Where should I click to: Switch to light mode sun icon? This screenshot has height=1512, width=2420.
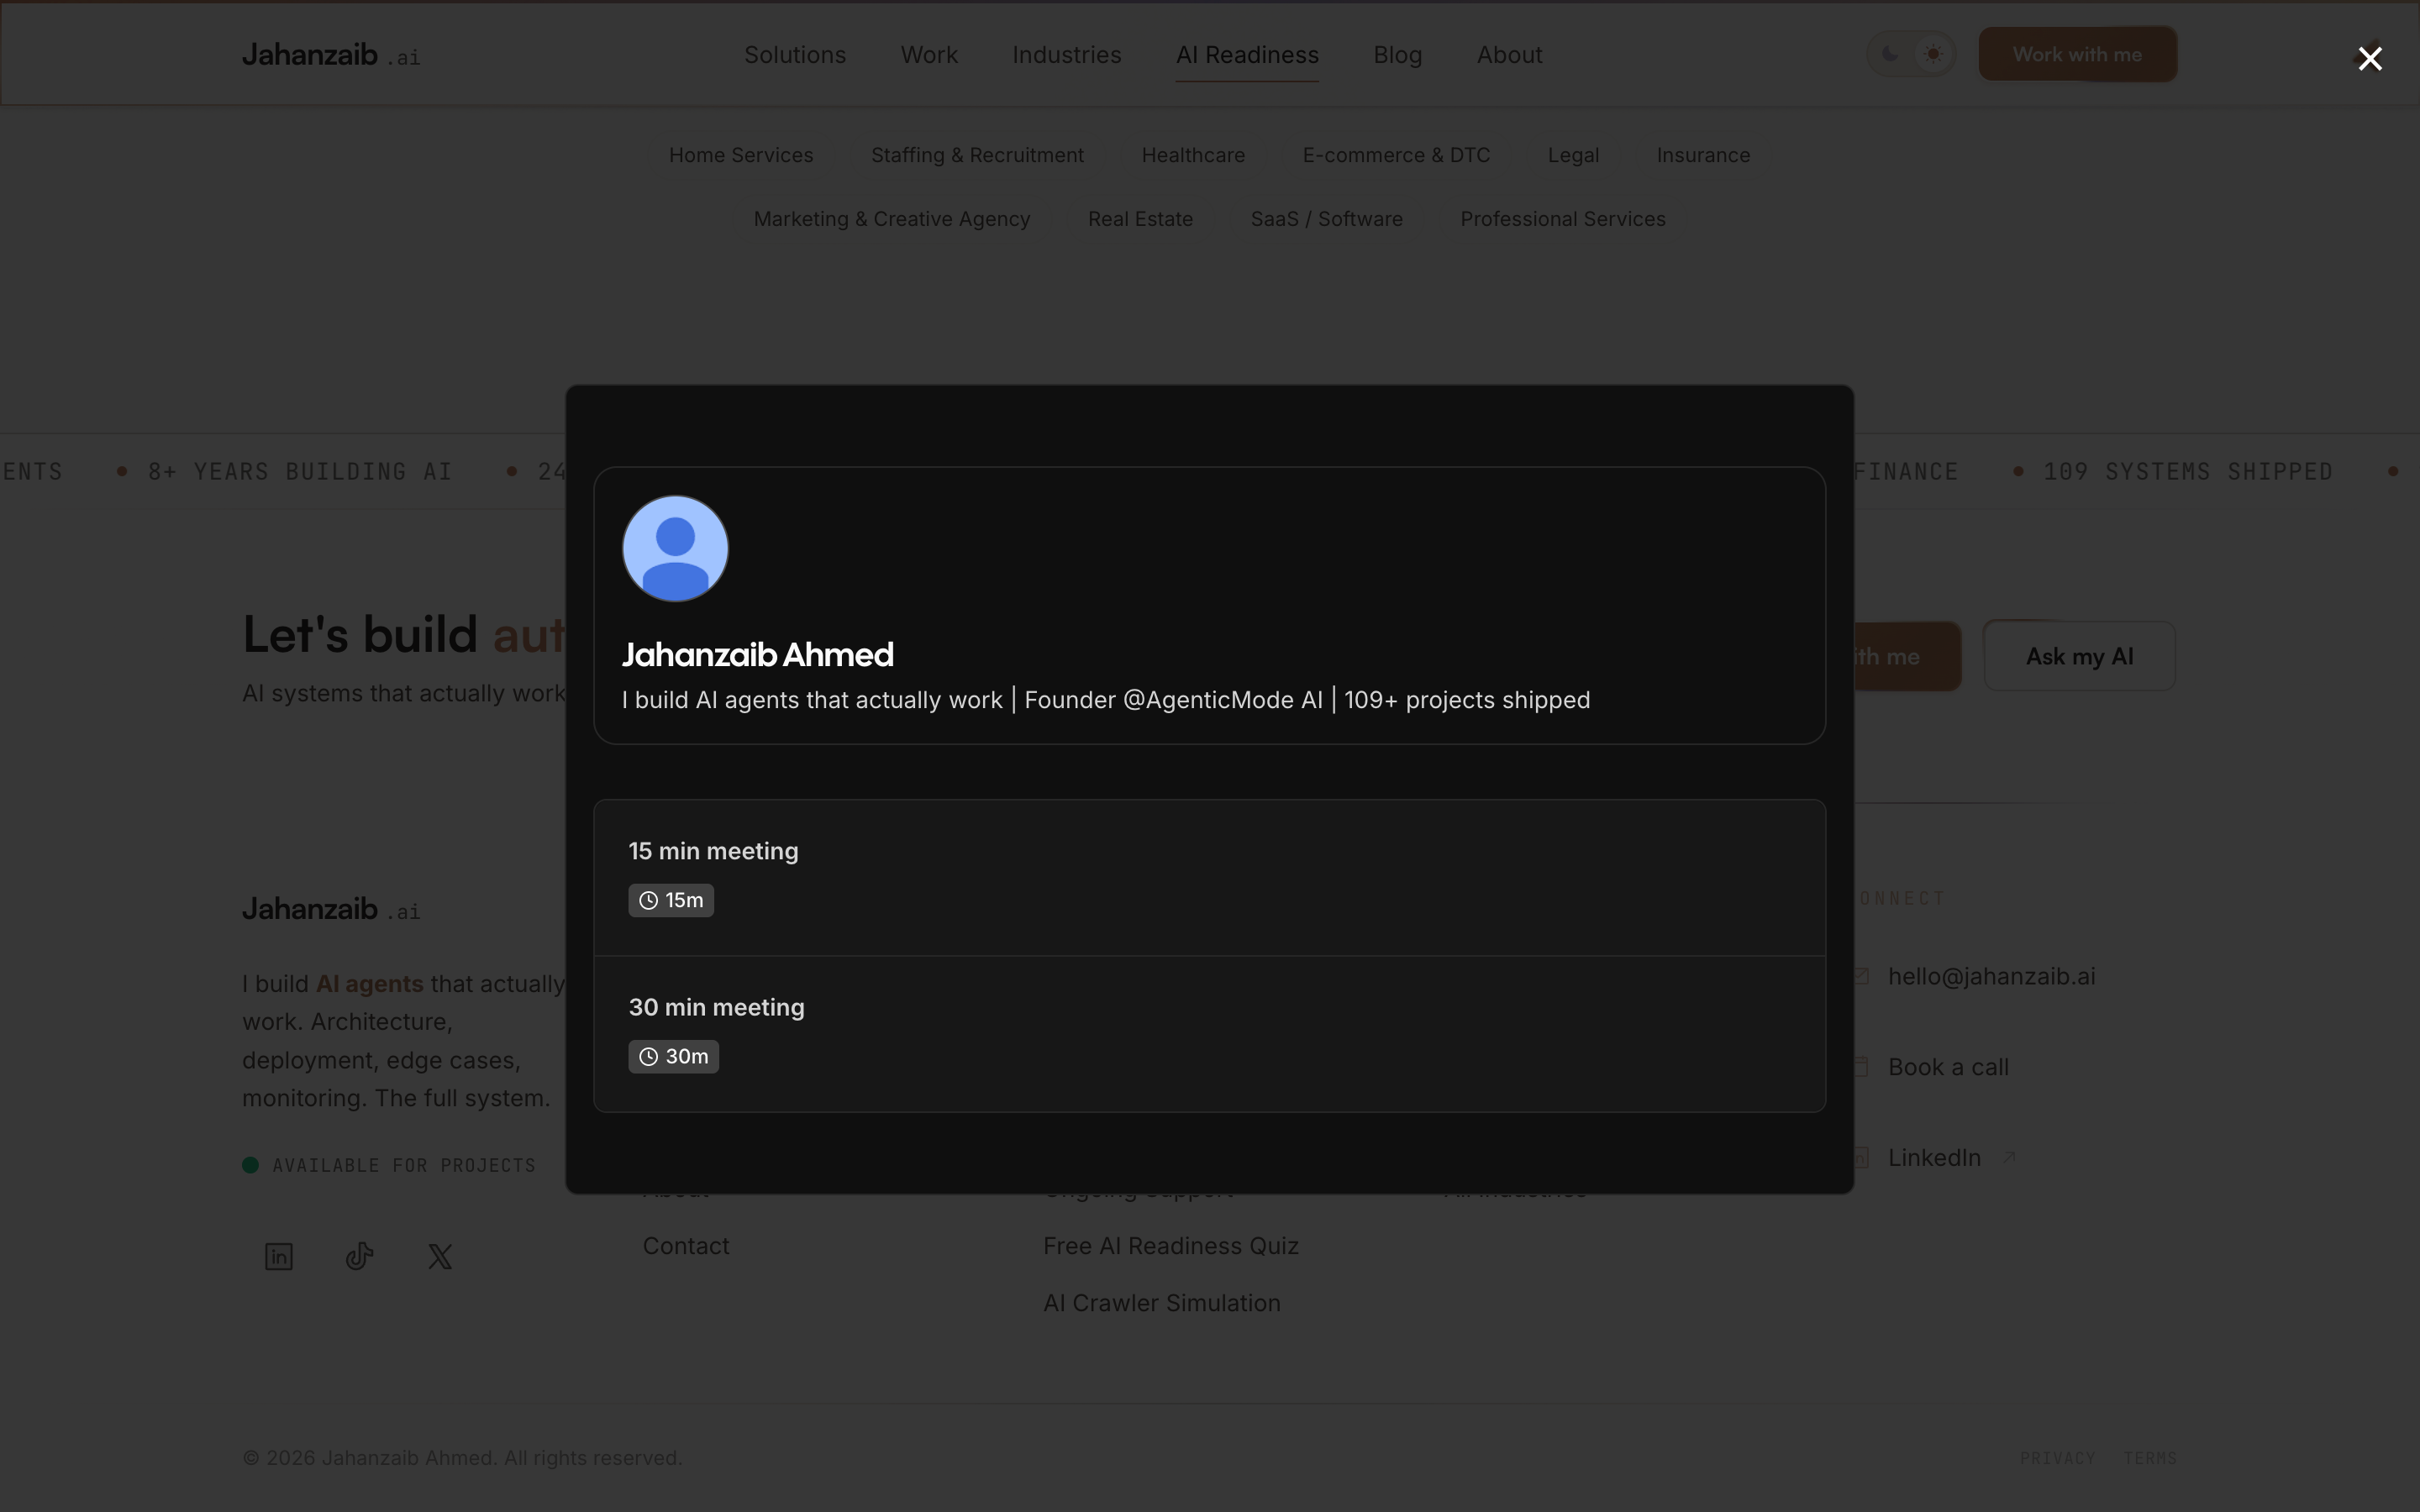click(x=1932, y=54)
